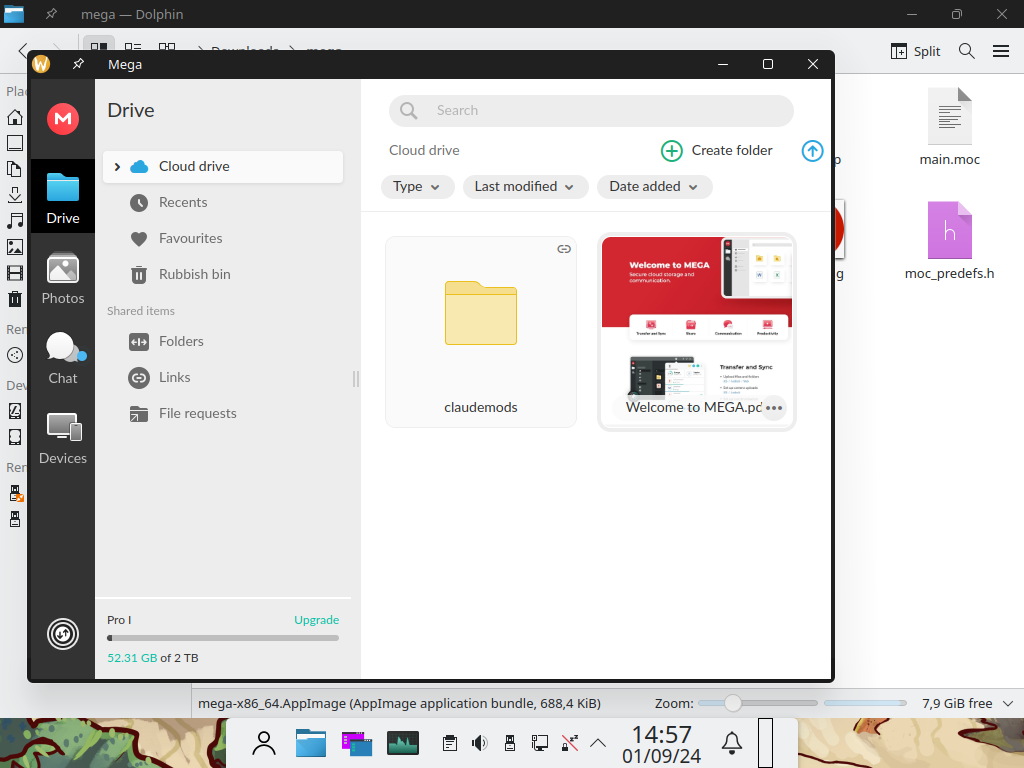Click the volume tray icon
This screenshot has height=768, width=1024.
point(480,743)
